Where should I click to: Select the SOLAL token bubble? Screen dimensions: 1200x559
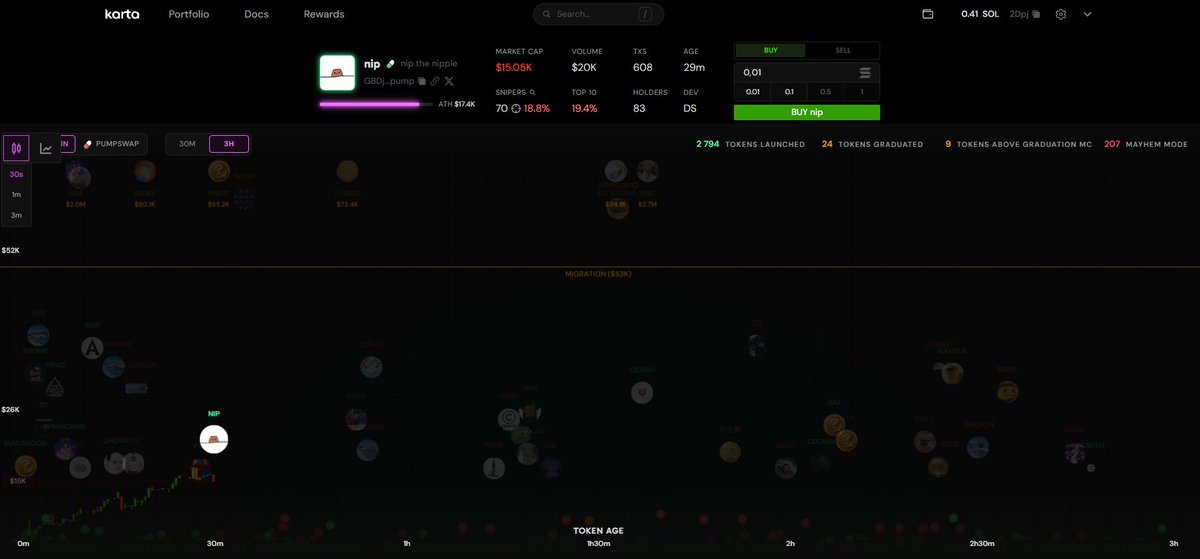tap(372, 367)
